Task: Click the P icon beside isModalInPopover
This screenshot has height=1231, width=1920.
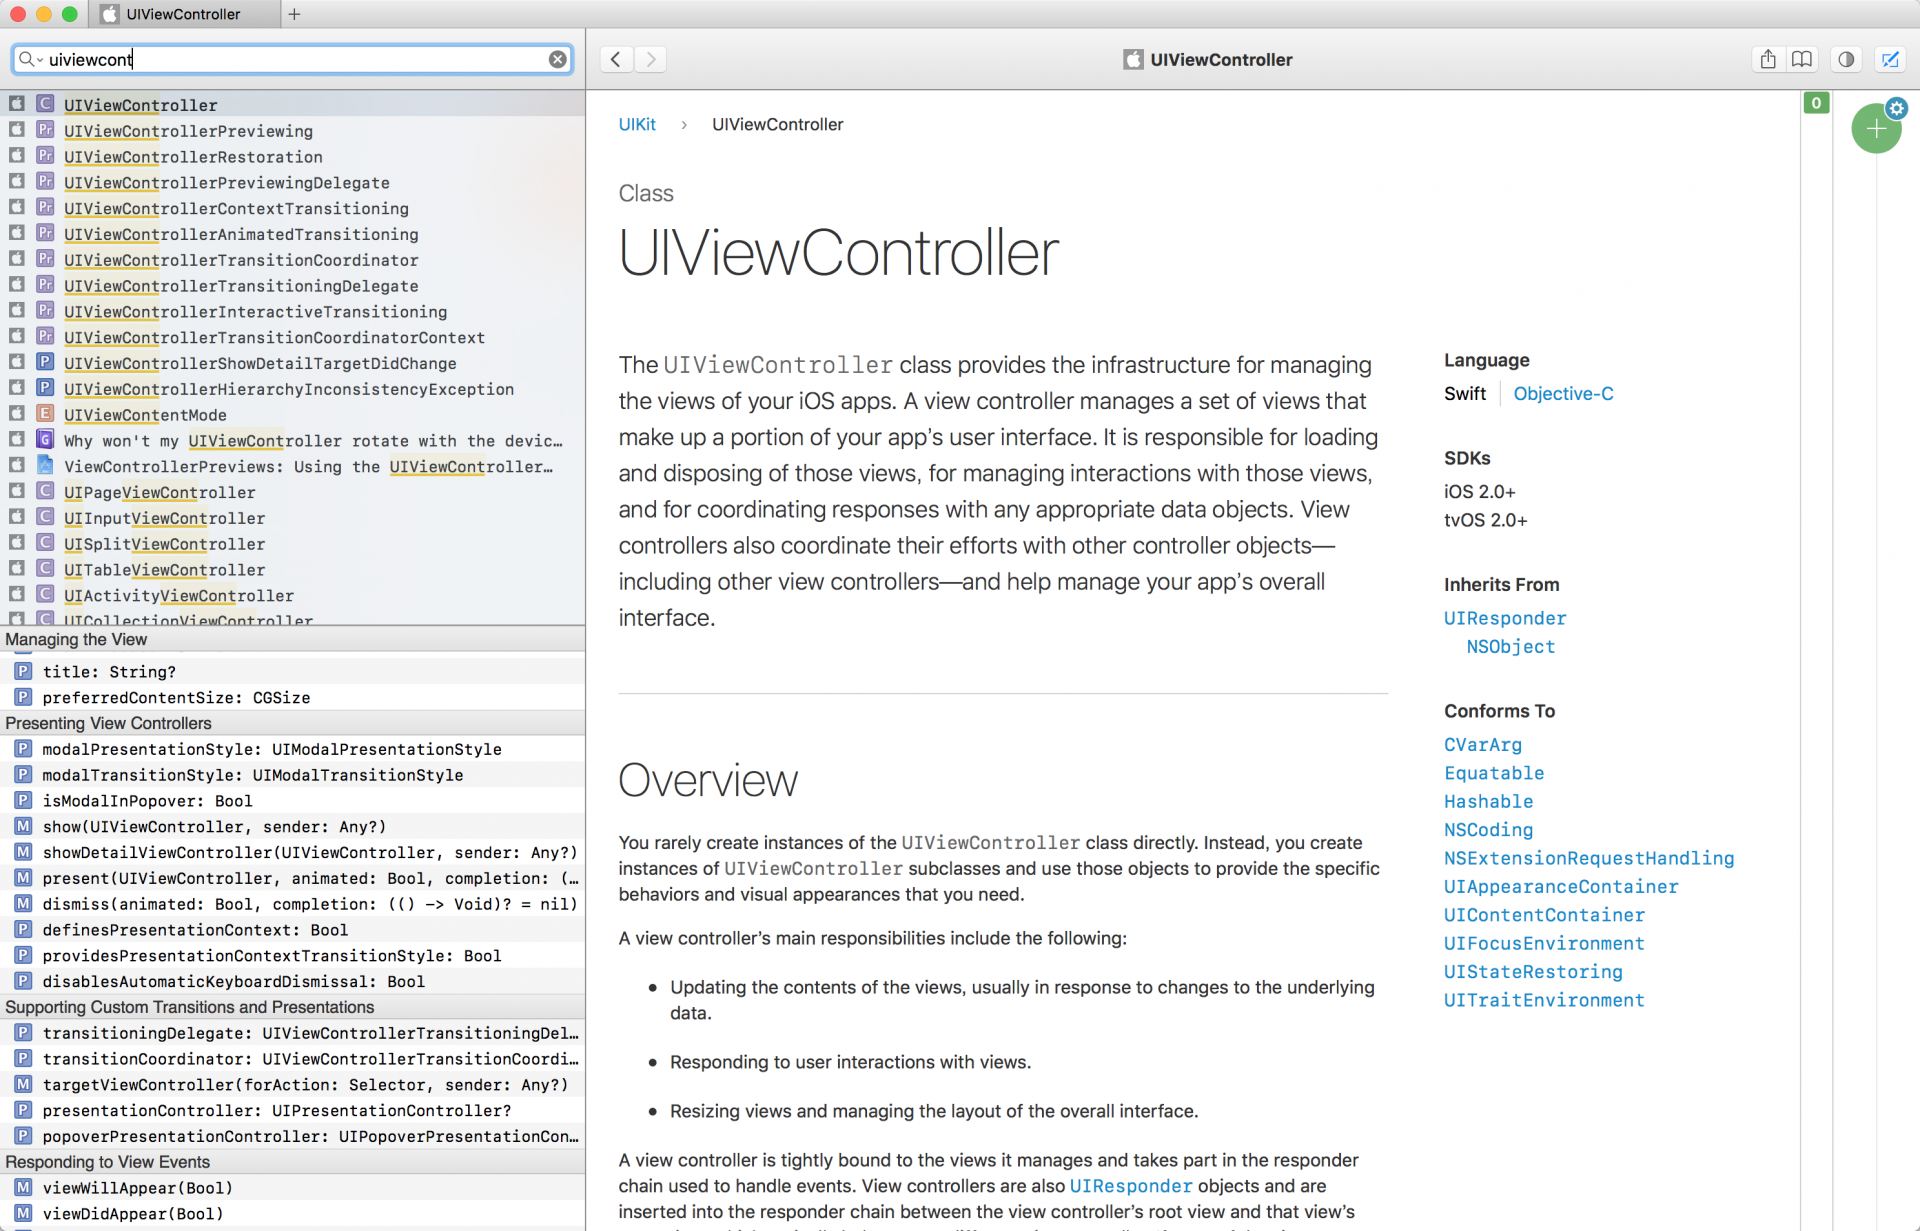Action: (23, 800)
